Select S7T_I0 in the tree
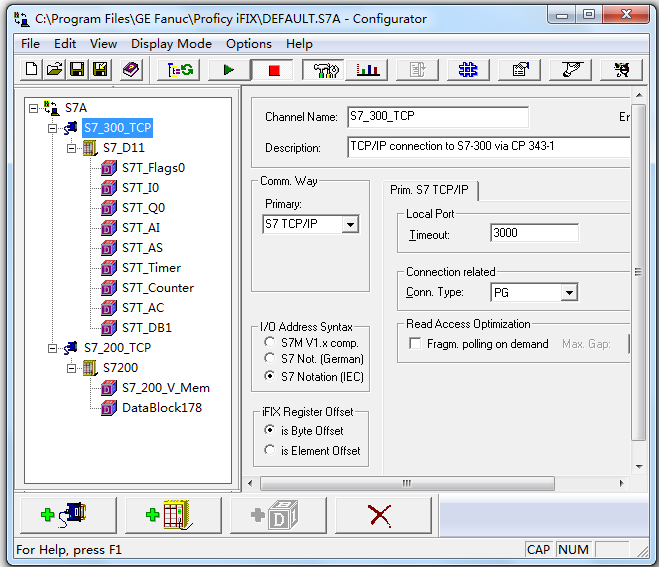This screenshot has height=567, width=659. click(x=140, y=188)
